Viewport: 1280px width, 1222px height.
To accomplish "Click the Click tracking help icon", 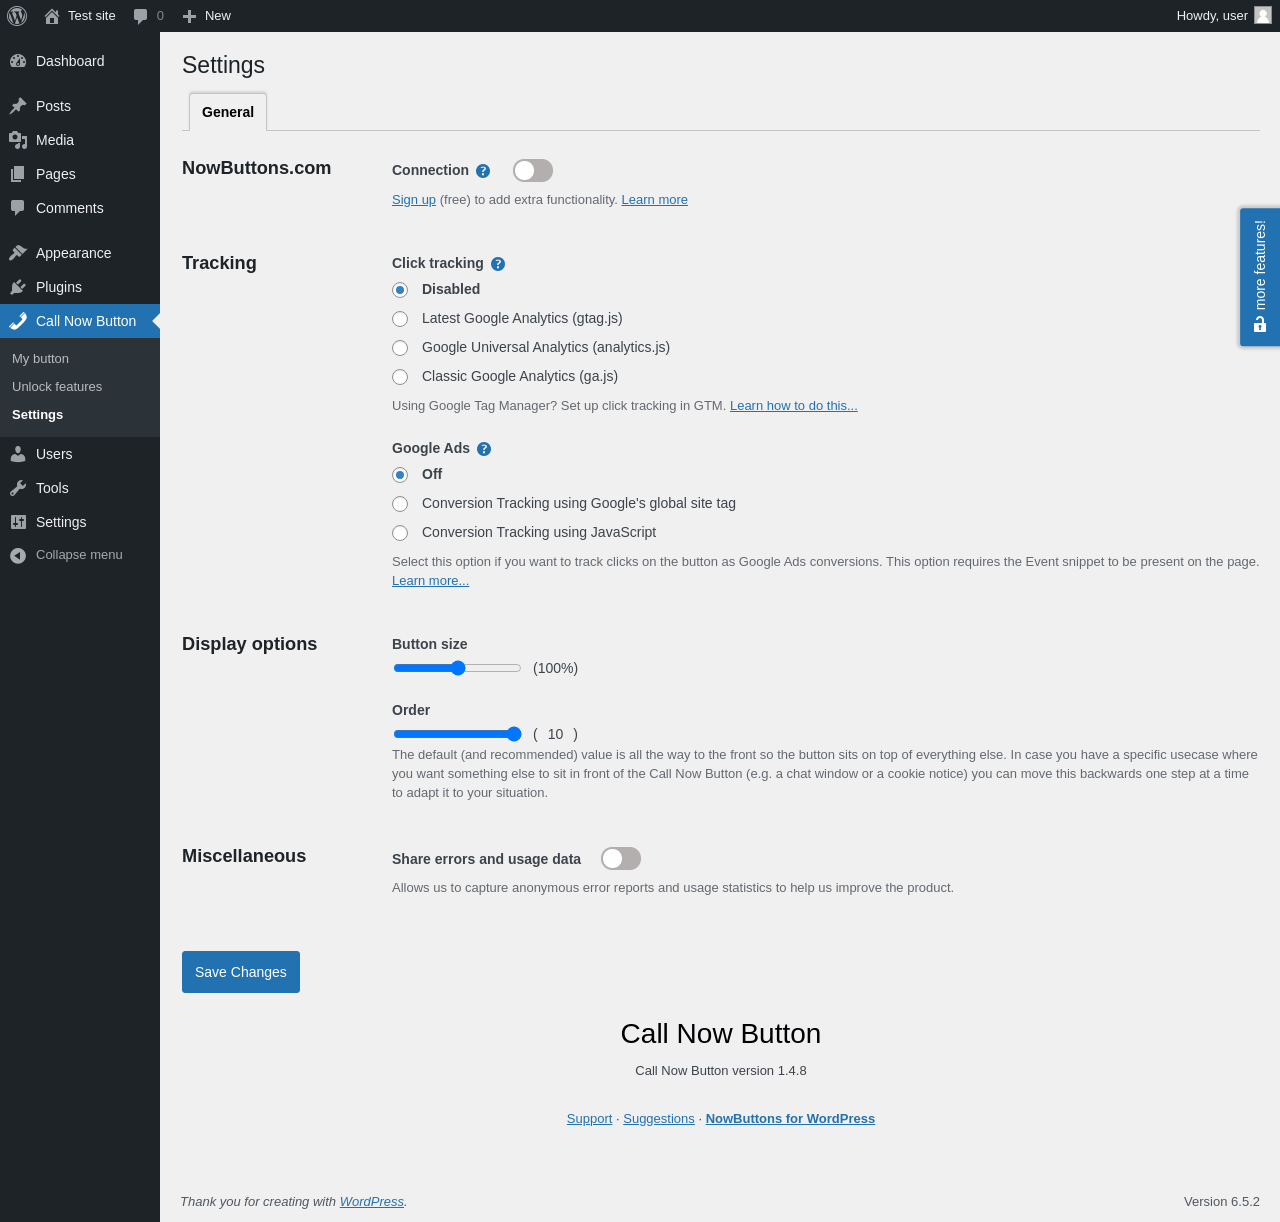I will pos(498,264).
